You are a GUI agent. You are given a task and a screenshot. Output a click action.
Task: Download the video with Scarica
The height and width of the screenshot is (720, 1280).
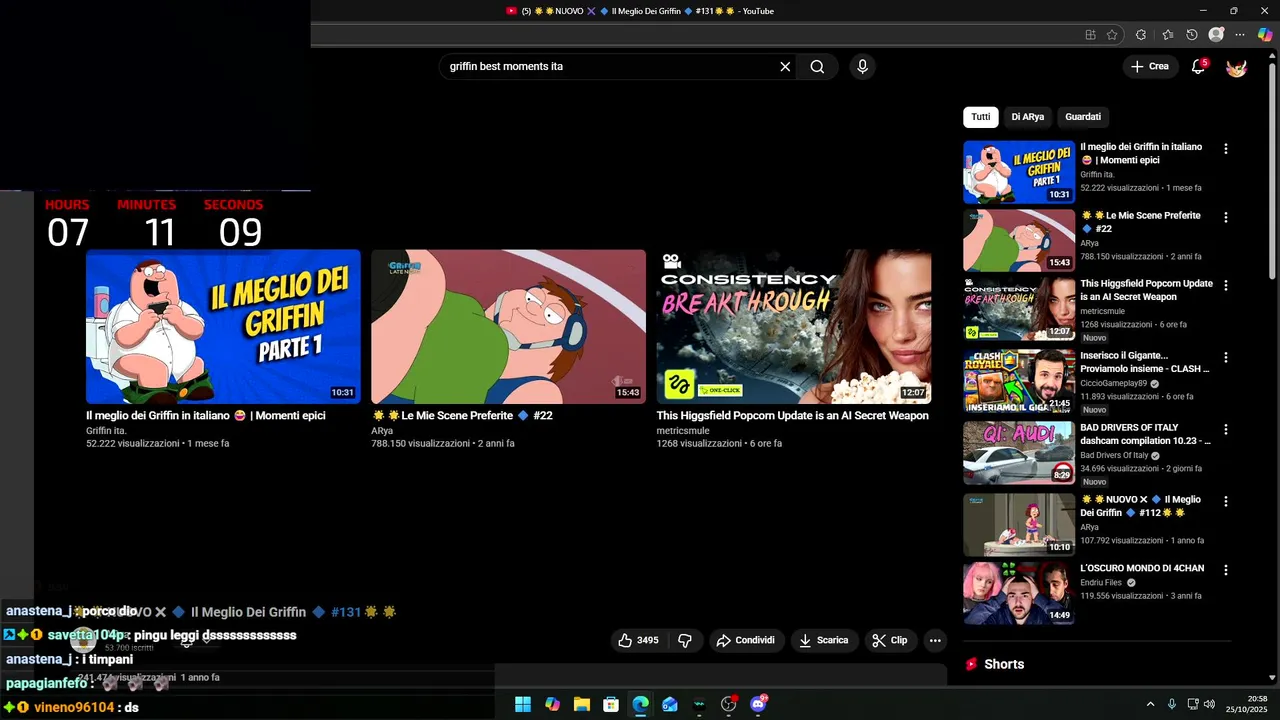coord(824,640)
